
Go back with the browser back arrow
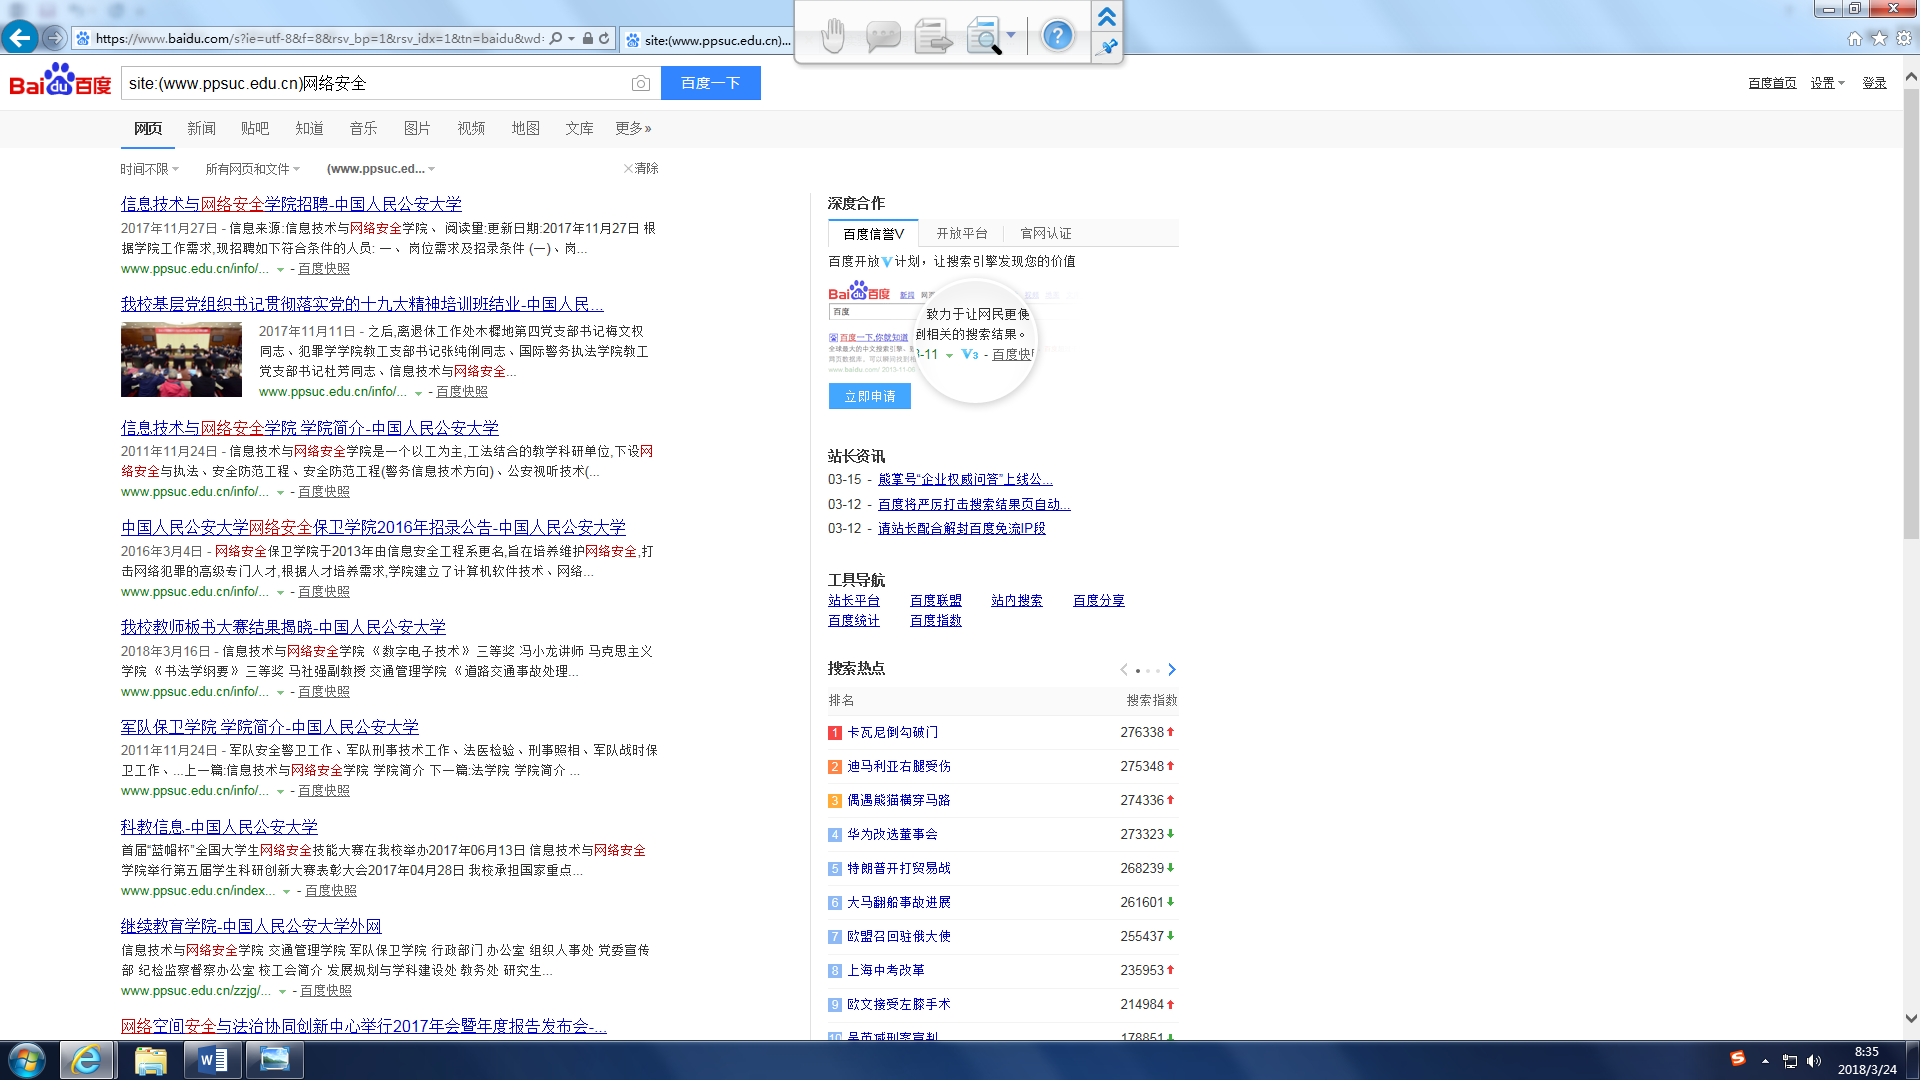(x=20, y=38)
